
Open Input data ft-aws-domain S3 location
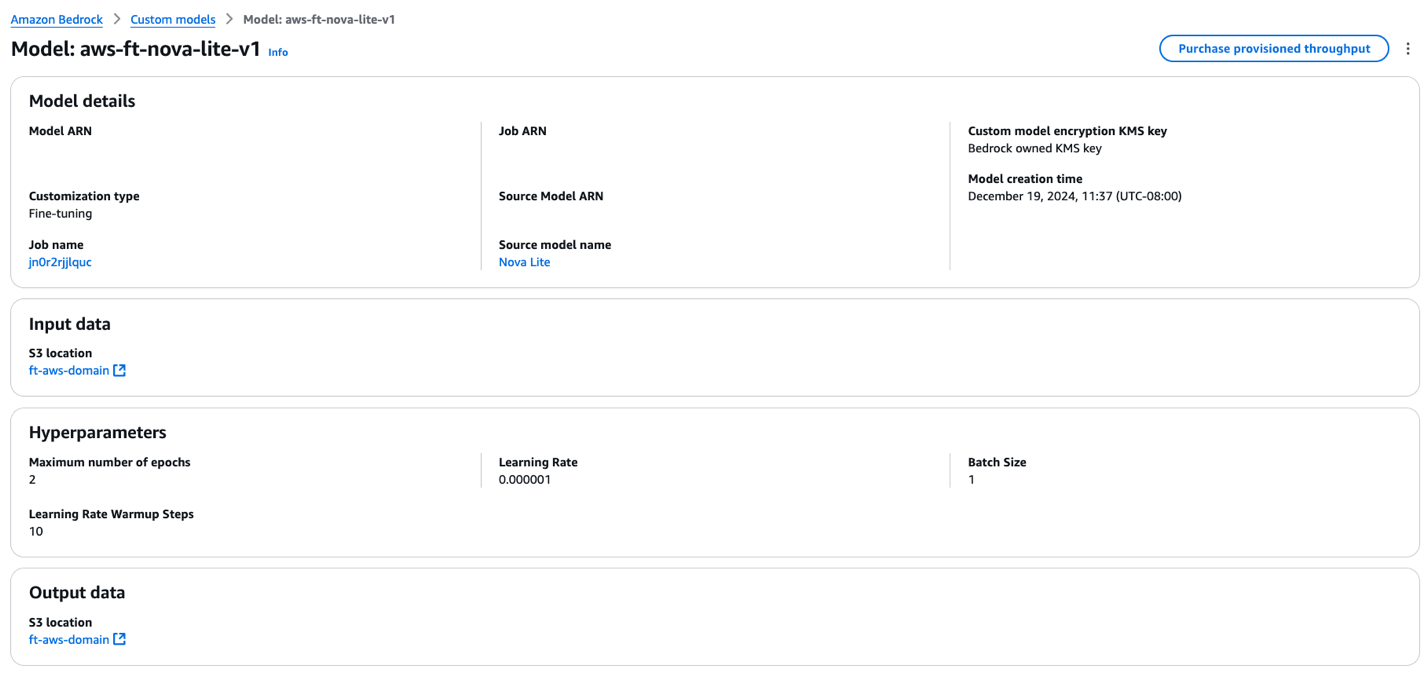[x=68, y=370]
